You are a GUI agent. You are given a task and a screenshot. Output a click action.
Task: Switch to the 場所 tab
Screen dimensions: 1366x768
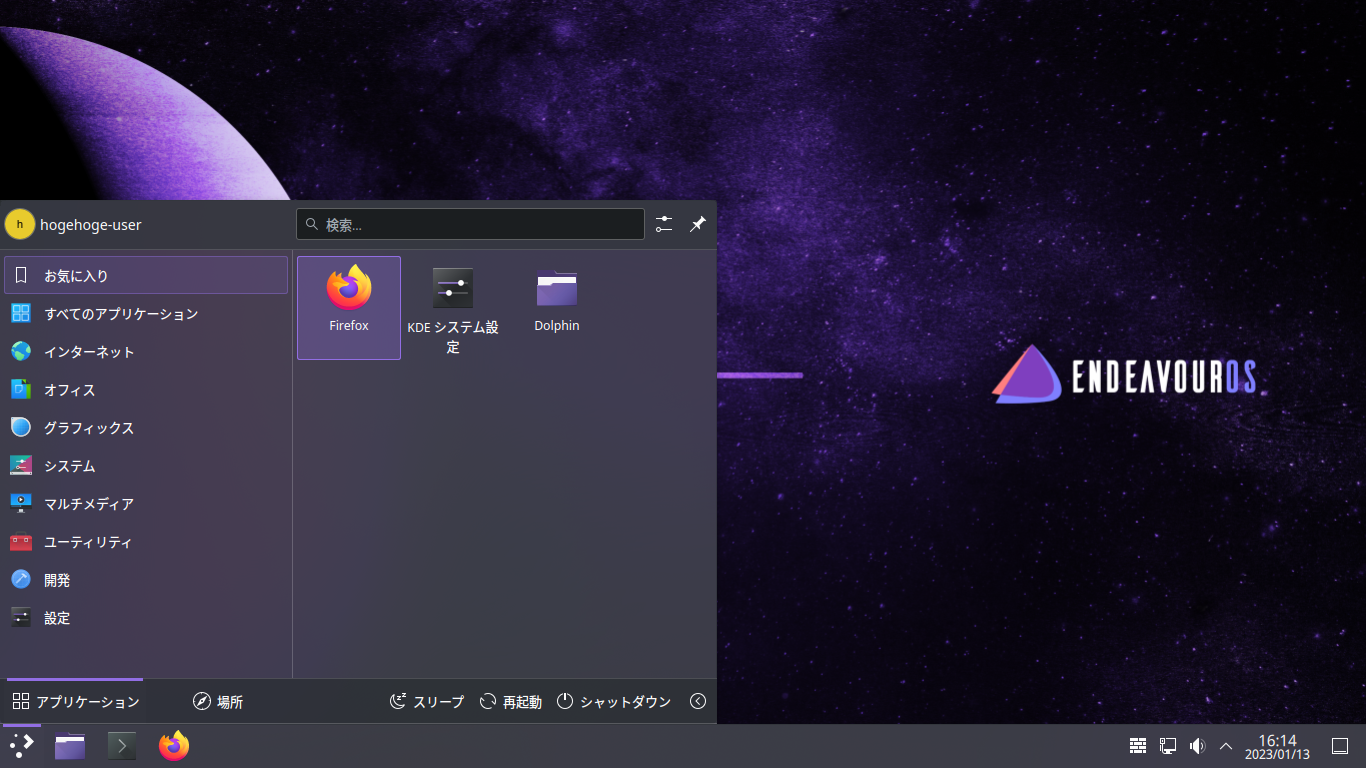(x=217, y=701)
